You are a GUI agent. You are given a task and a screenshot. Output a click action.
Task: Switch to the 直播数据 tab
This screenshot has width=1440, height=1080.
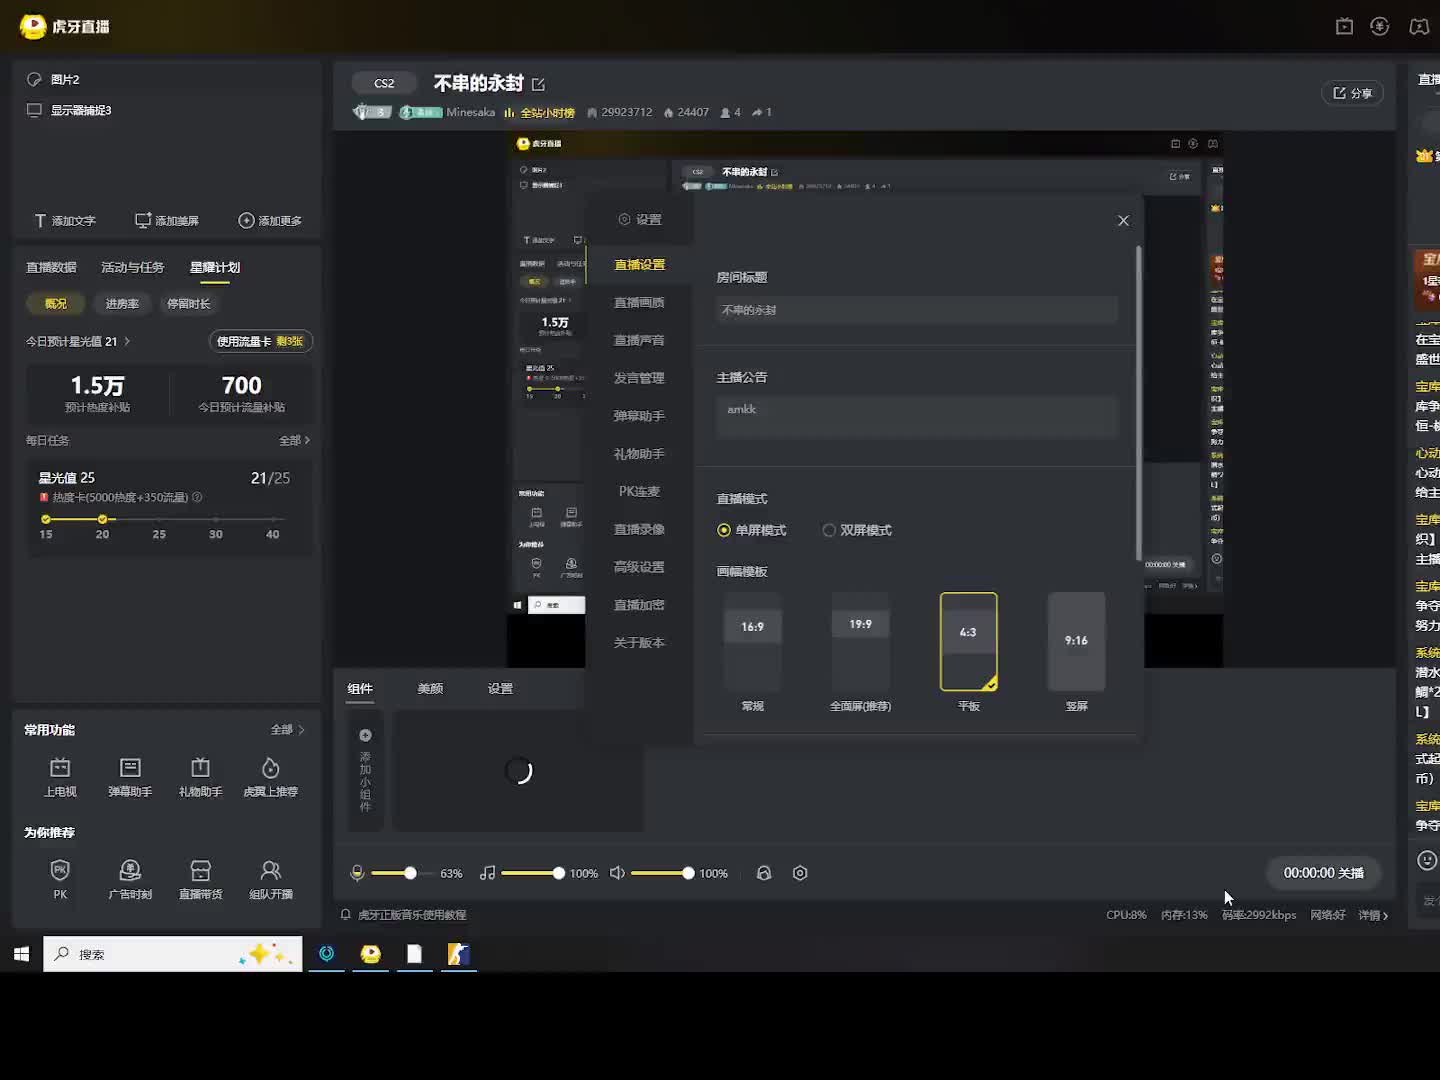(x=51, y=267)
